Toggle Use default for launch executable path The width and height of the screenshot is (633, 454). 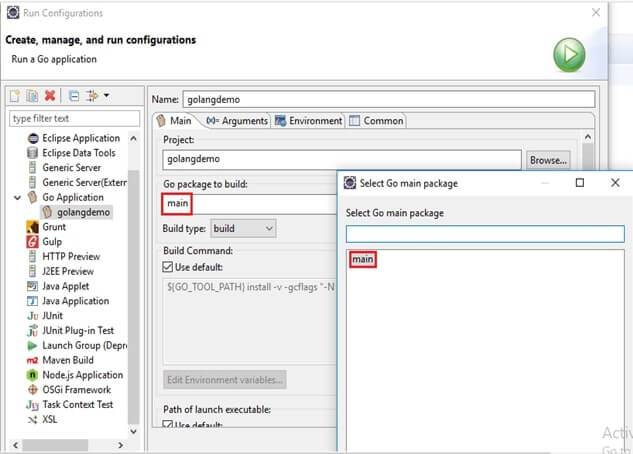[x=168, y=425]
